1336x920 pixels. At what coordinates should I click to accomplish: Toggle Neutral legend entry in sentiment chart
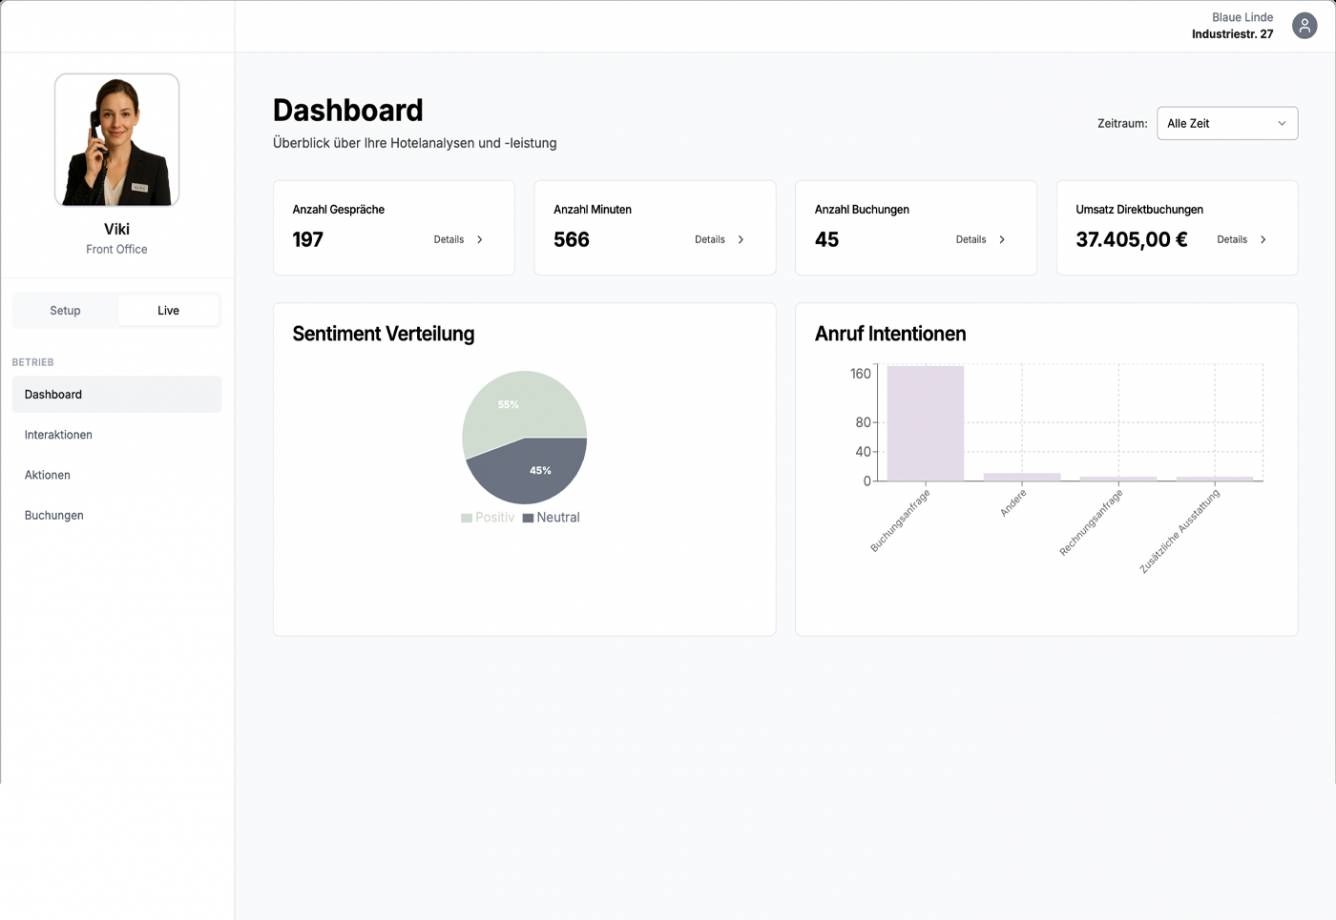551,518
